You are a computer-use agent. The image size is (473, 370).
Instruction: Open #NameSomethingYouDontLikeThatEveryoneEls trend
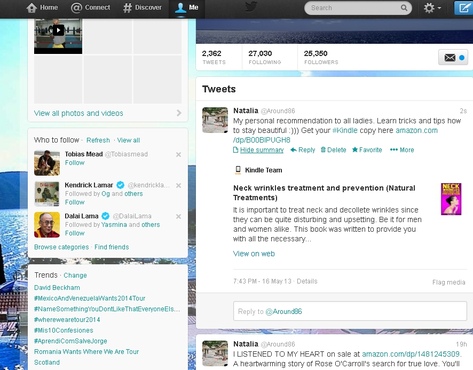tap(107, 309)
